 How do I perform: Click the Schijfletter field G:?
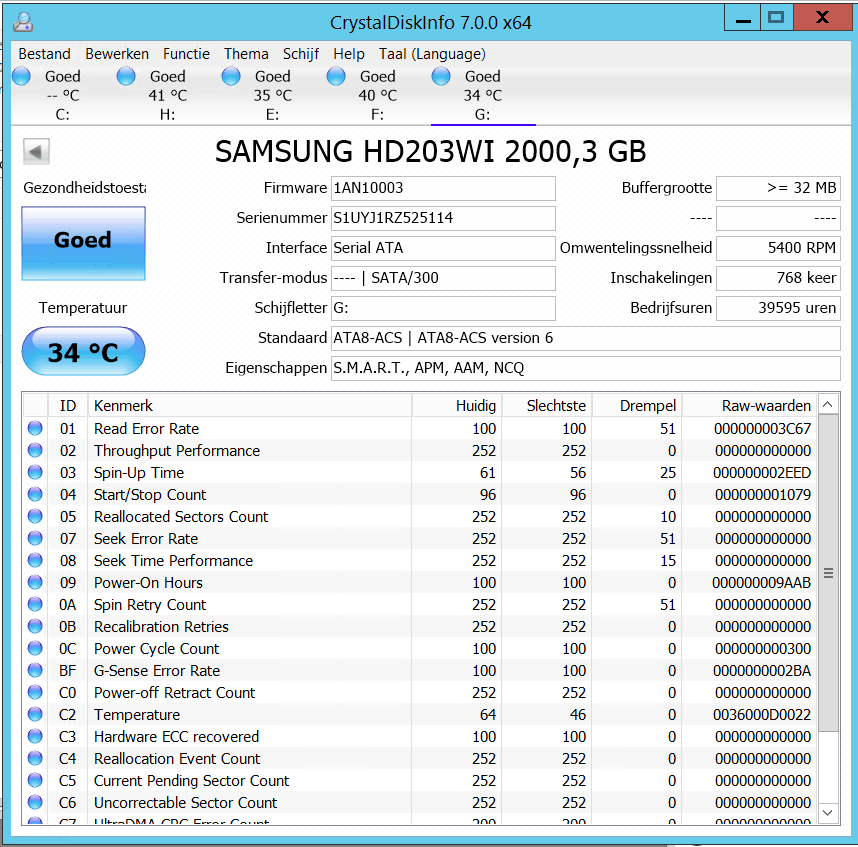point(443,308)
